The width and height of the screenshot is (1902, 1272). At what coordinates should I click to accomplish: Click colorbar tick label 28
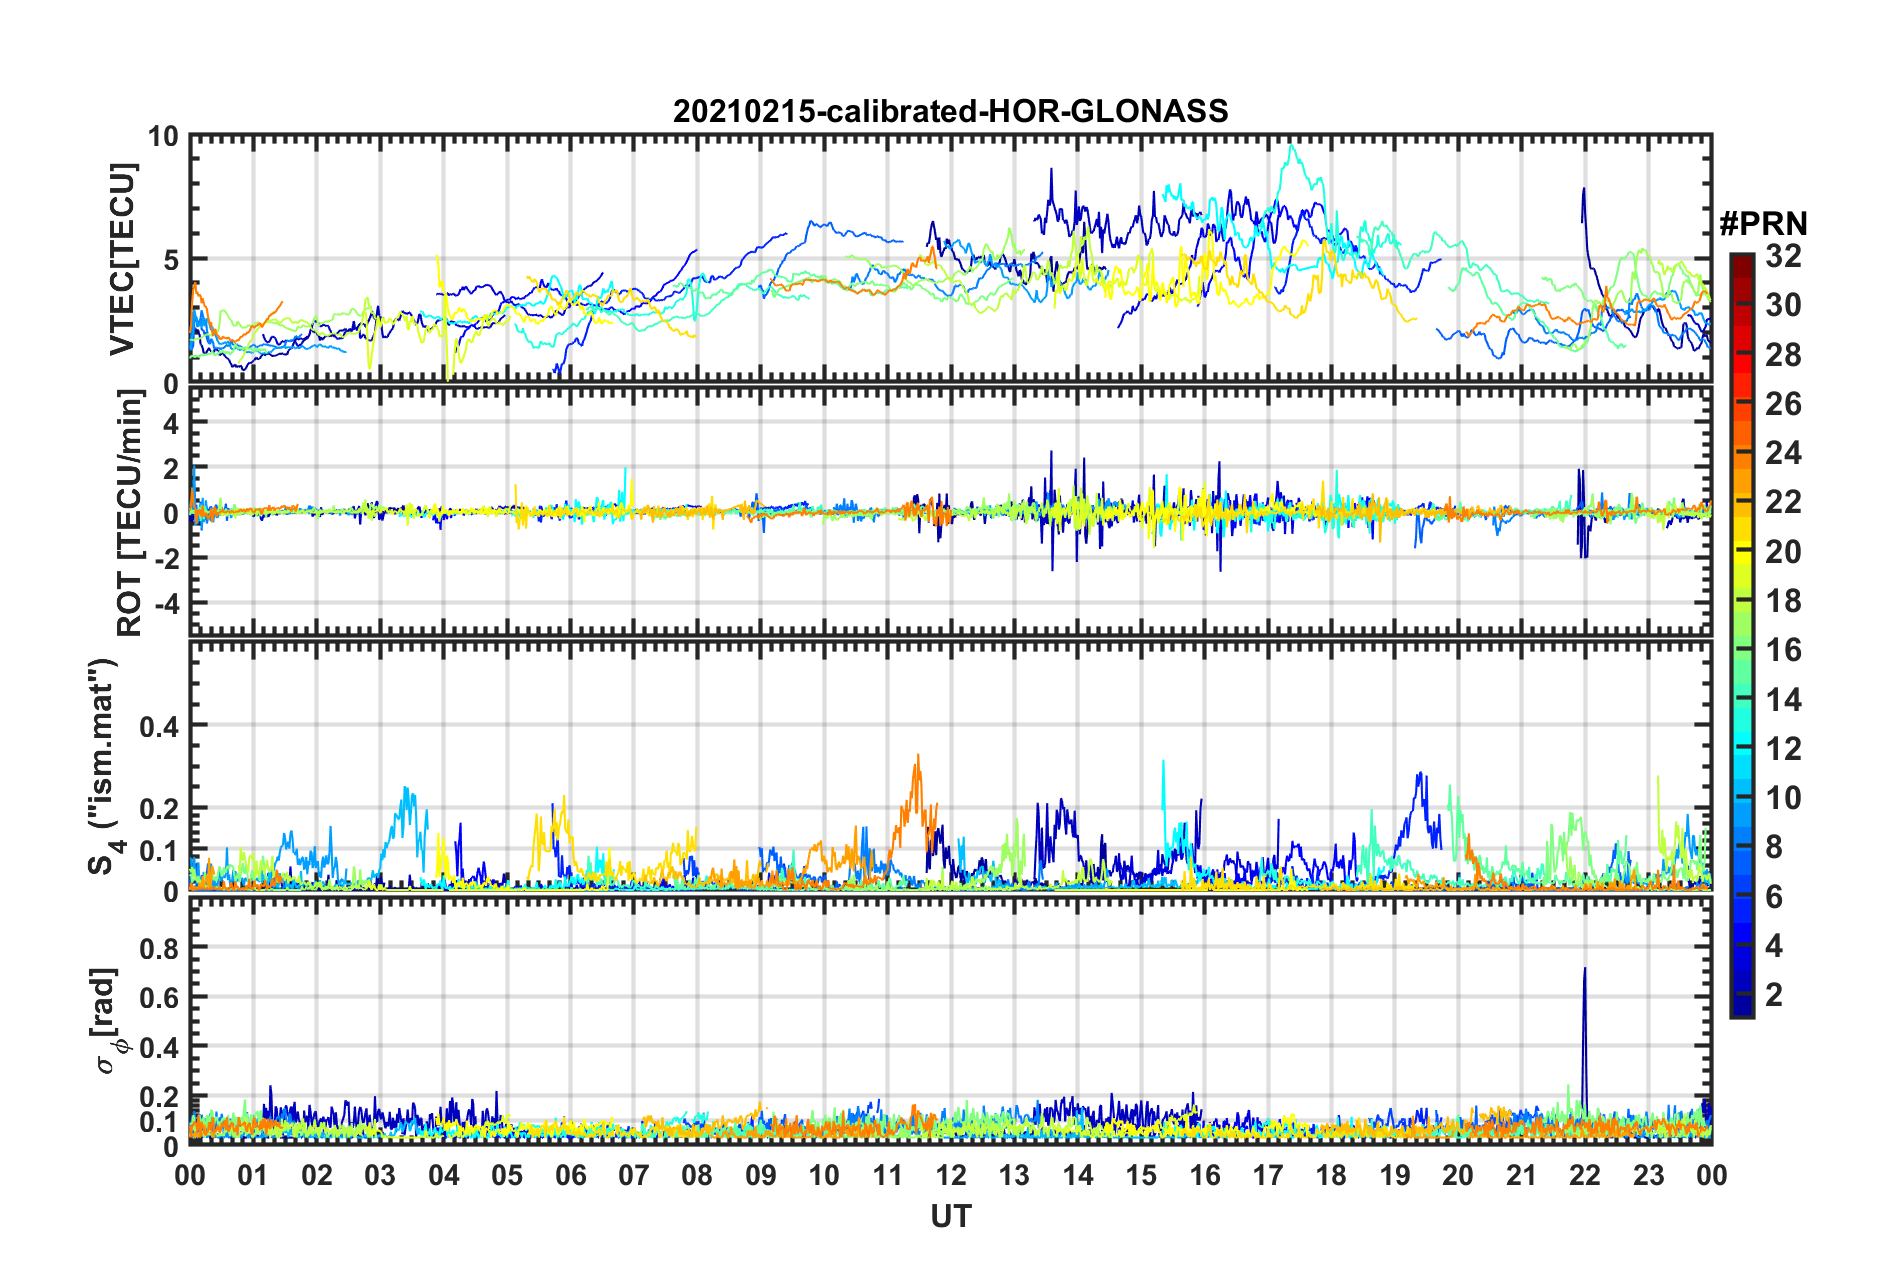pyautogui.click(x=1783, y=355)
